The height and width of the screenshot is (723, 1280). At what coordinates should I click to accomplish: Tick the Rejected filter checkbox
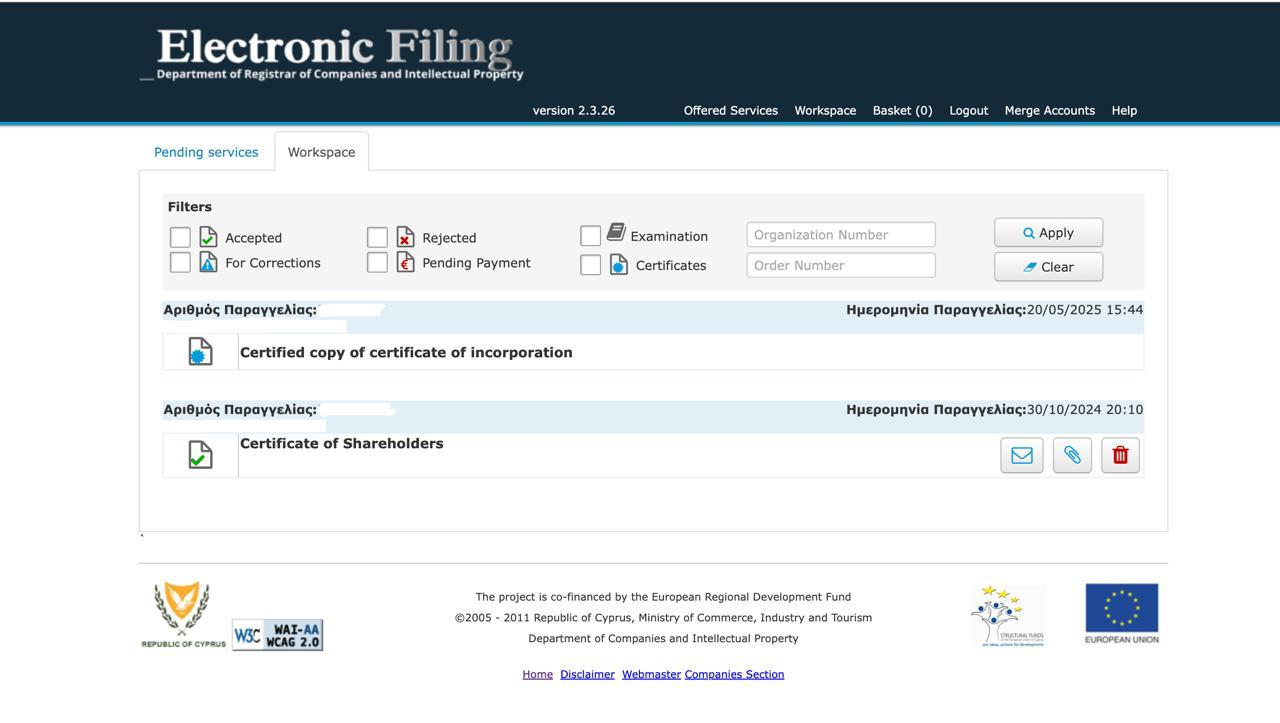pos(377,237)
